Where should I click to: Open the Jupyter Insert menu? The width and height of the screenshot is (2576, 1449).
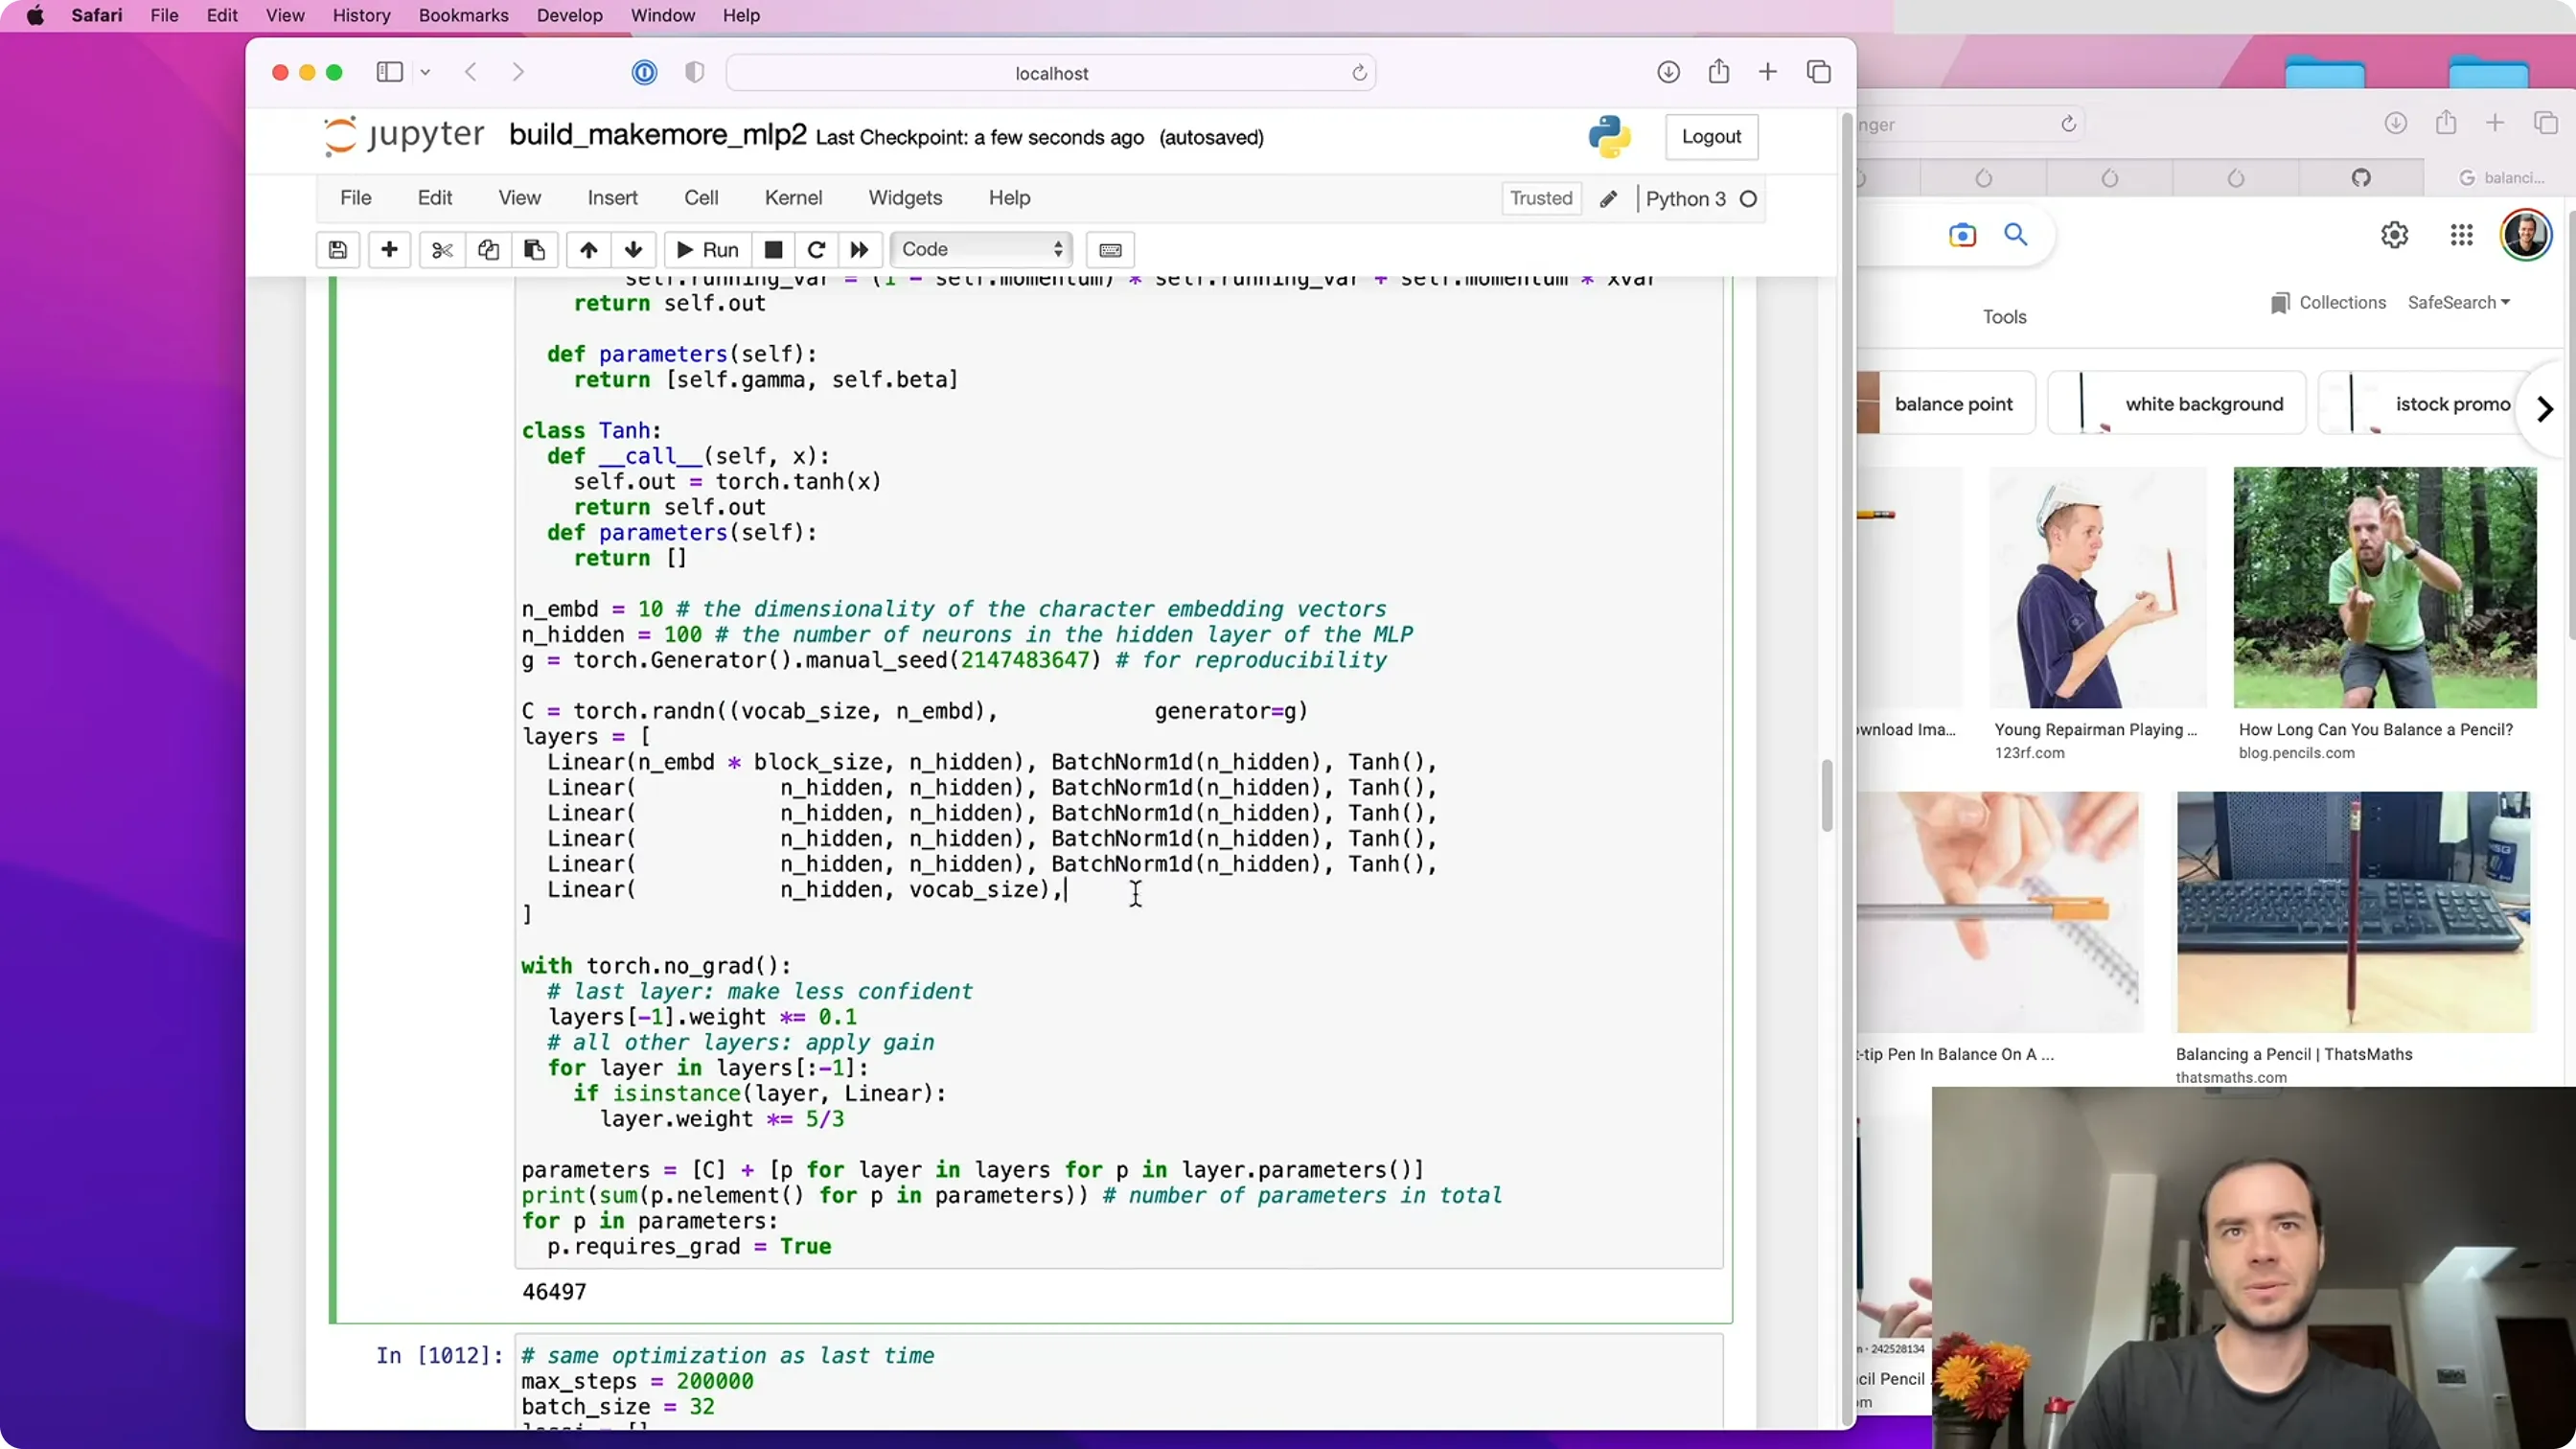coord(612,198)
